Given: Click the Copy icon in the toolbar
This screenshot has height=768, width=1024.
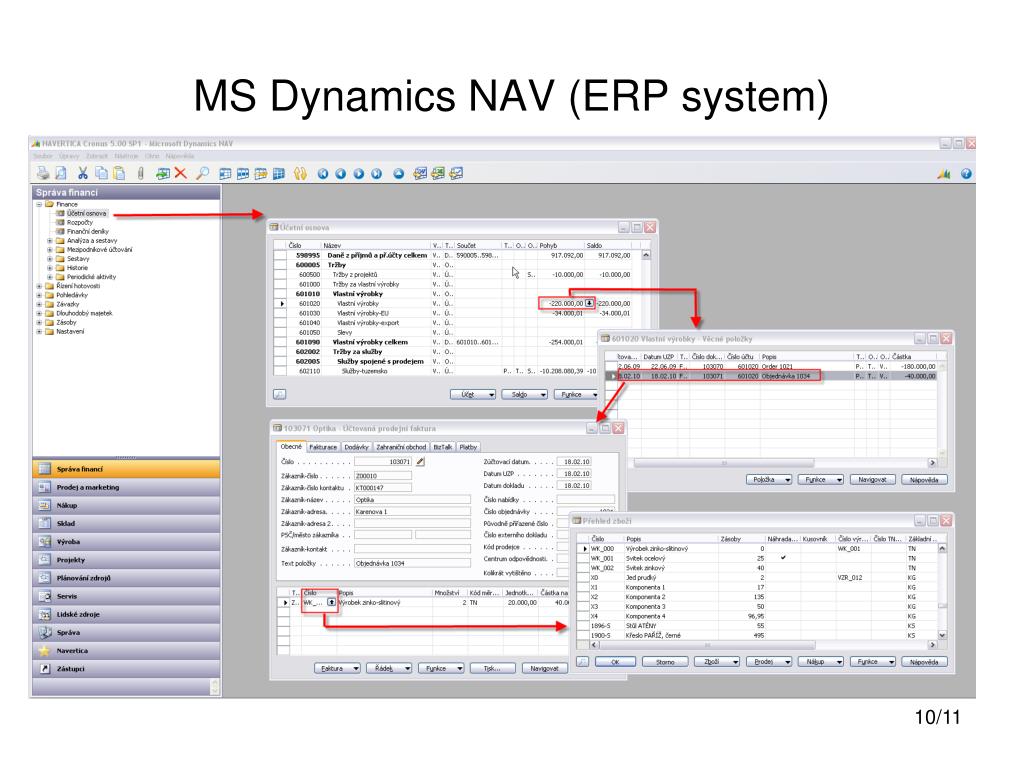Looking at the screenshot, I should pos(101,173).
